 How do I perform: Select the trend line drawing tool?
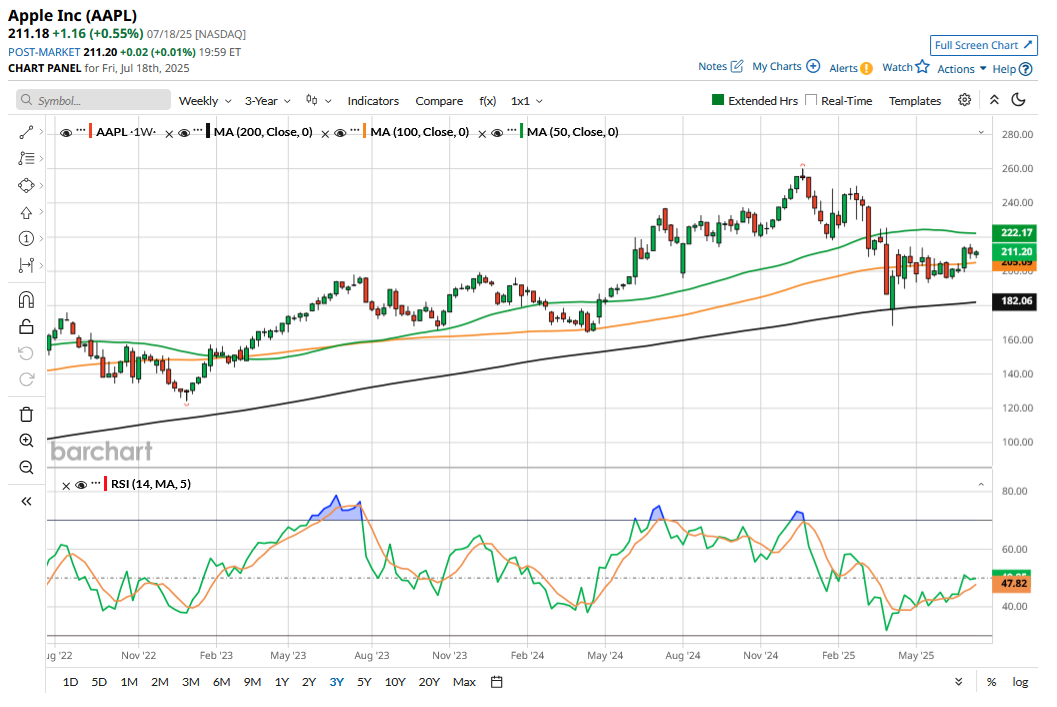point(26,132)
